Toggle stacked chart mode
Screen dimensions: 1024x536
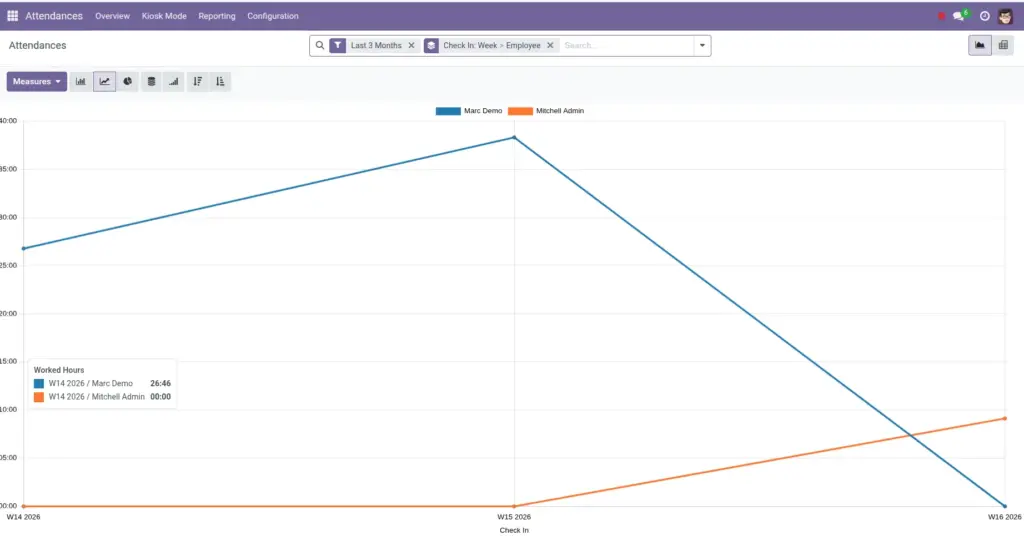[152, 82]
